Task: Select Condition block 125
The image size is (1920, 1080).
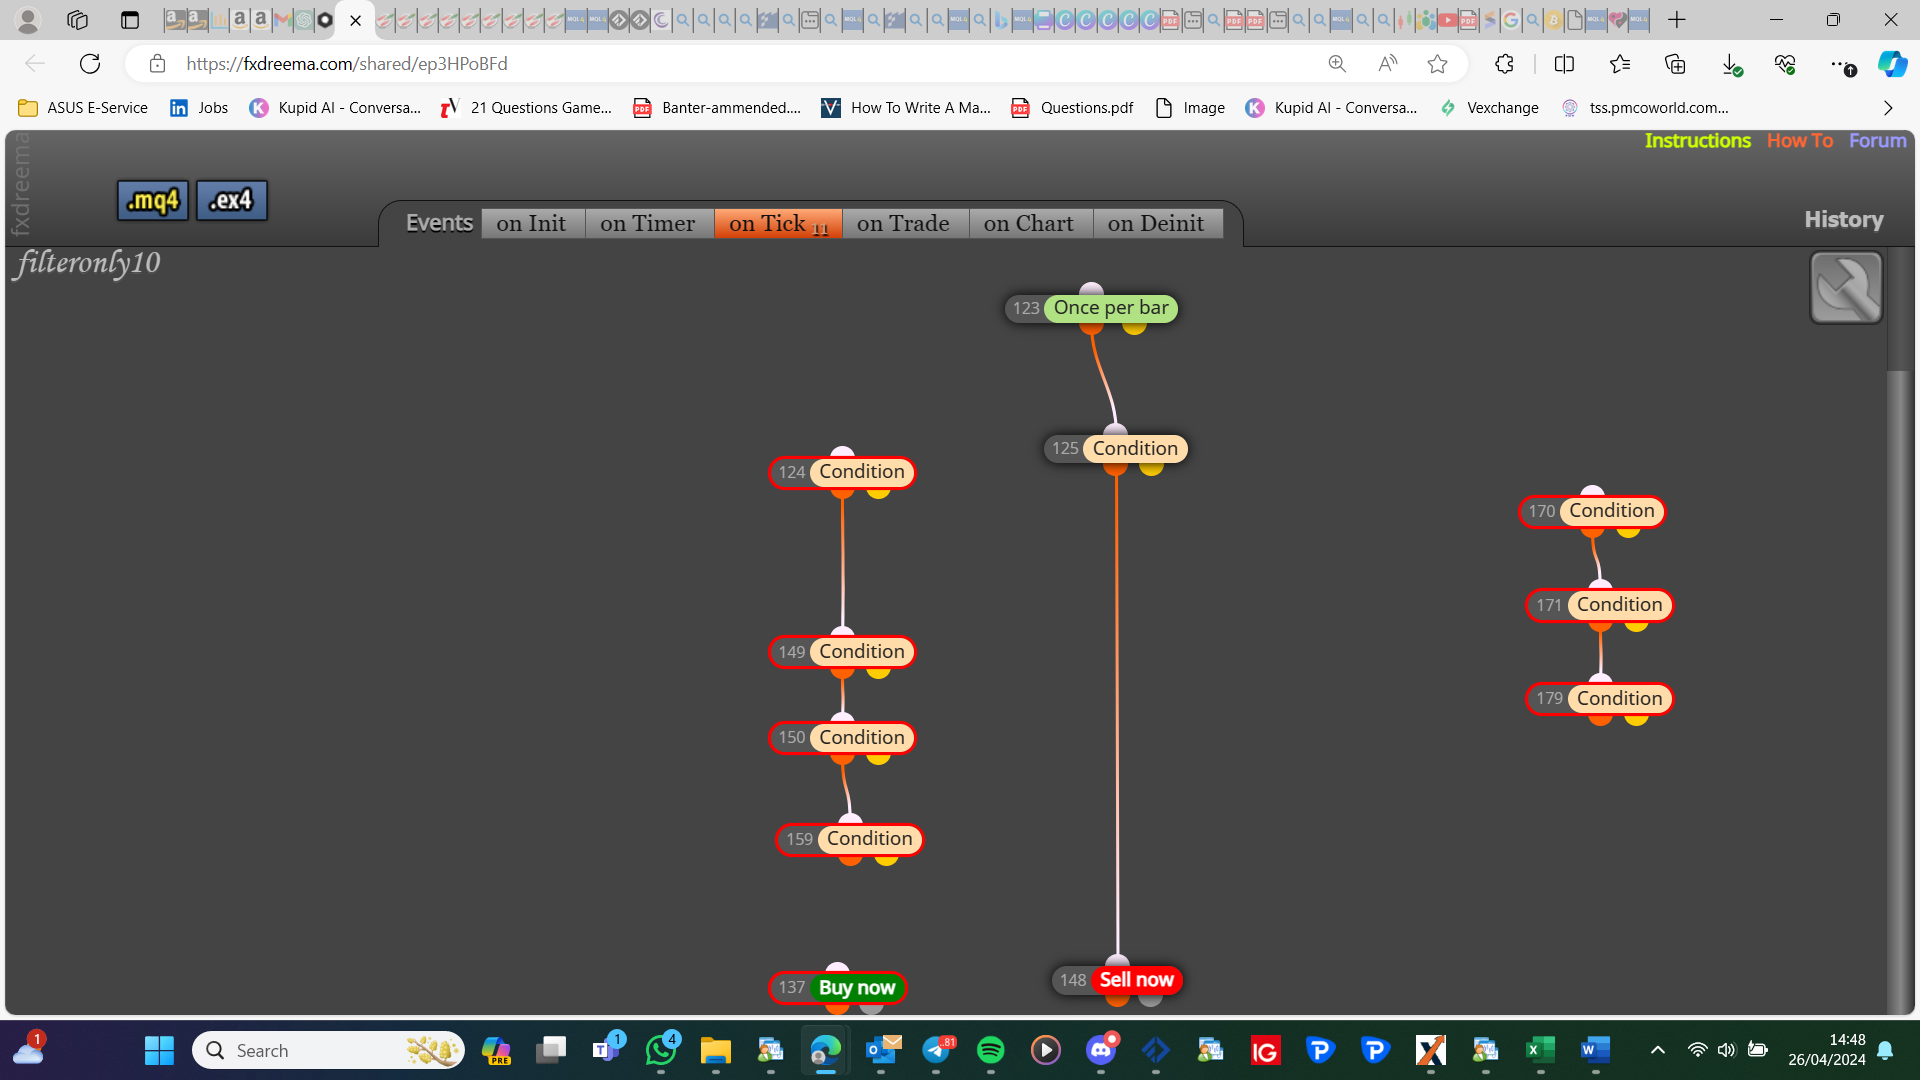Action: coord(1116,449)
